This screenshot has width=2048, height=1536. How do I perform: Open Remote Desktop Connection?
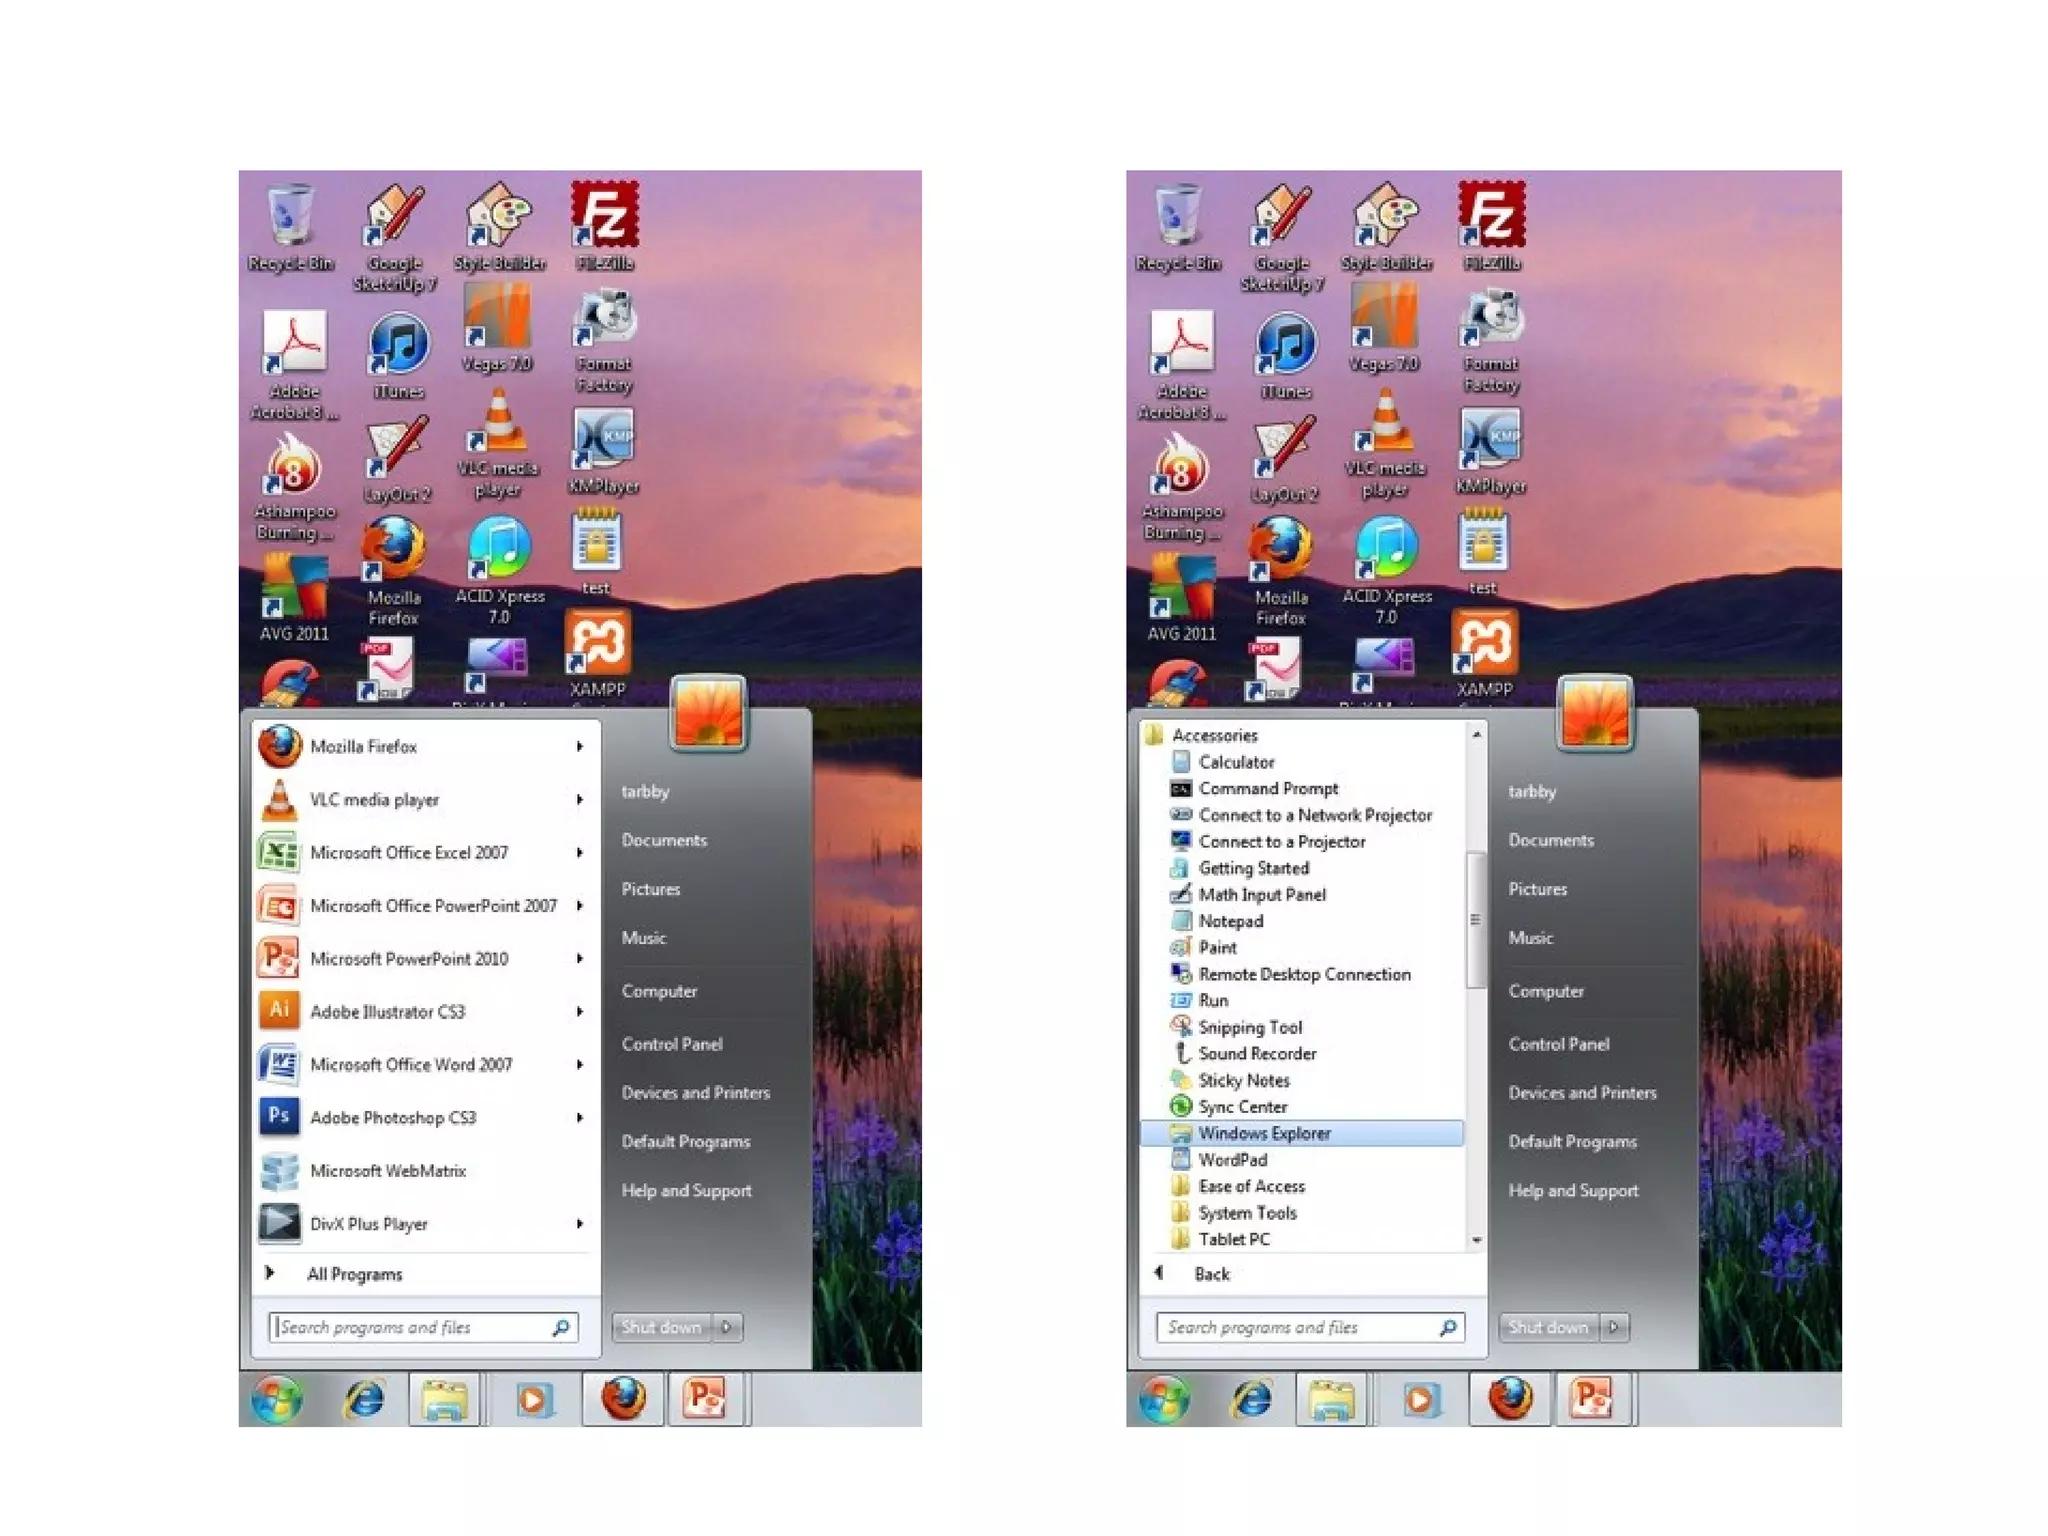[x=1304, y=974]
